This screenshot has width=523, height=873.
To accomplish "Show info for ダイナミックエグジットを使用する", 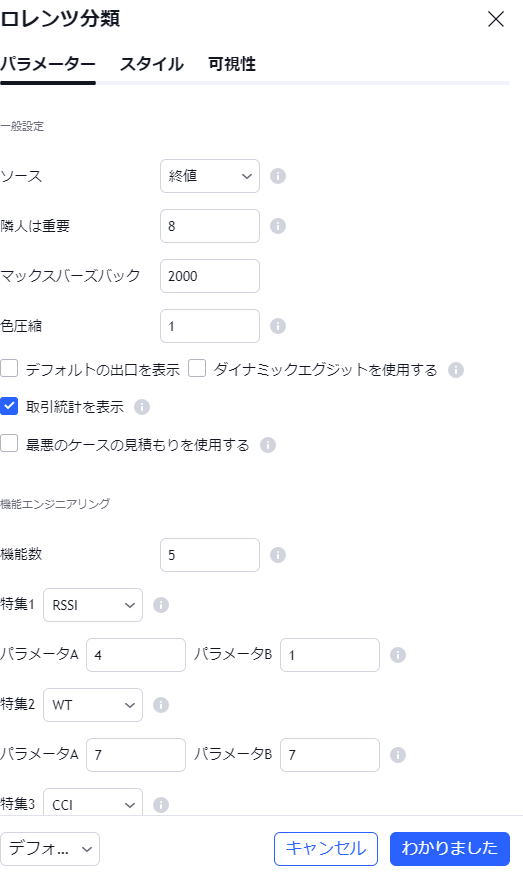I will 456,370.
